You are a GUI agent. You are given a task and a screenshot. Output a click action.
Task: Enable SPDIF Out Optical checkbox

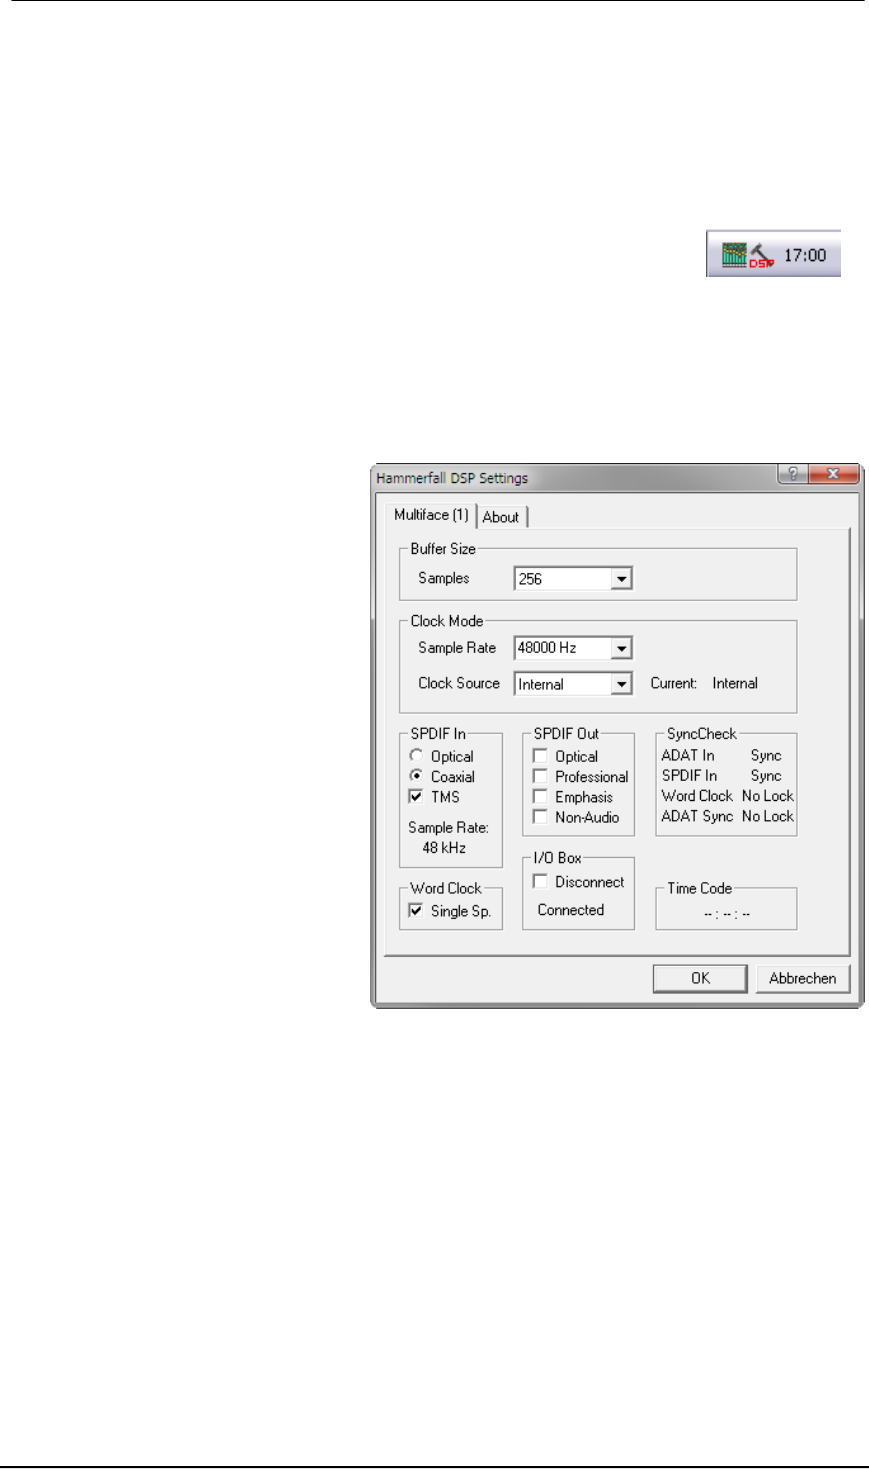540,756
